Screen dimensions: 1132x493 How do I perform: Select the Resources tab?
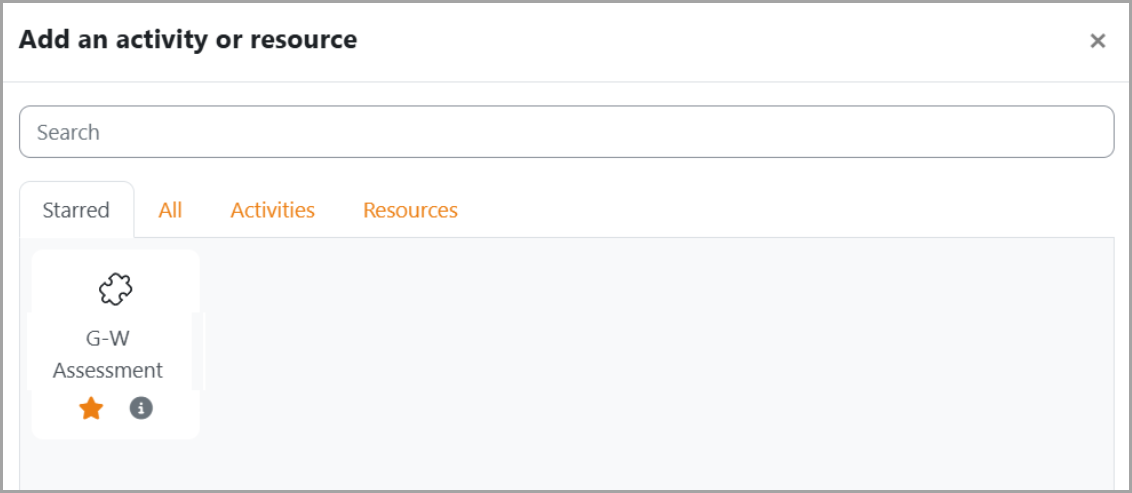[x=410, y=210]
